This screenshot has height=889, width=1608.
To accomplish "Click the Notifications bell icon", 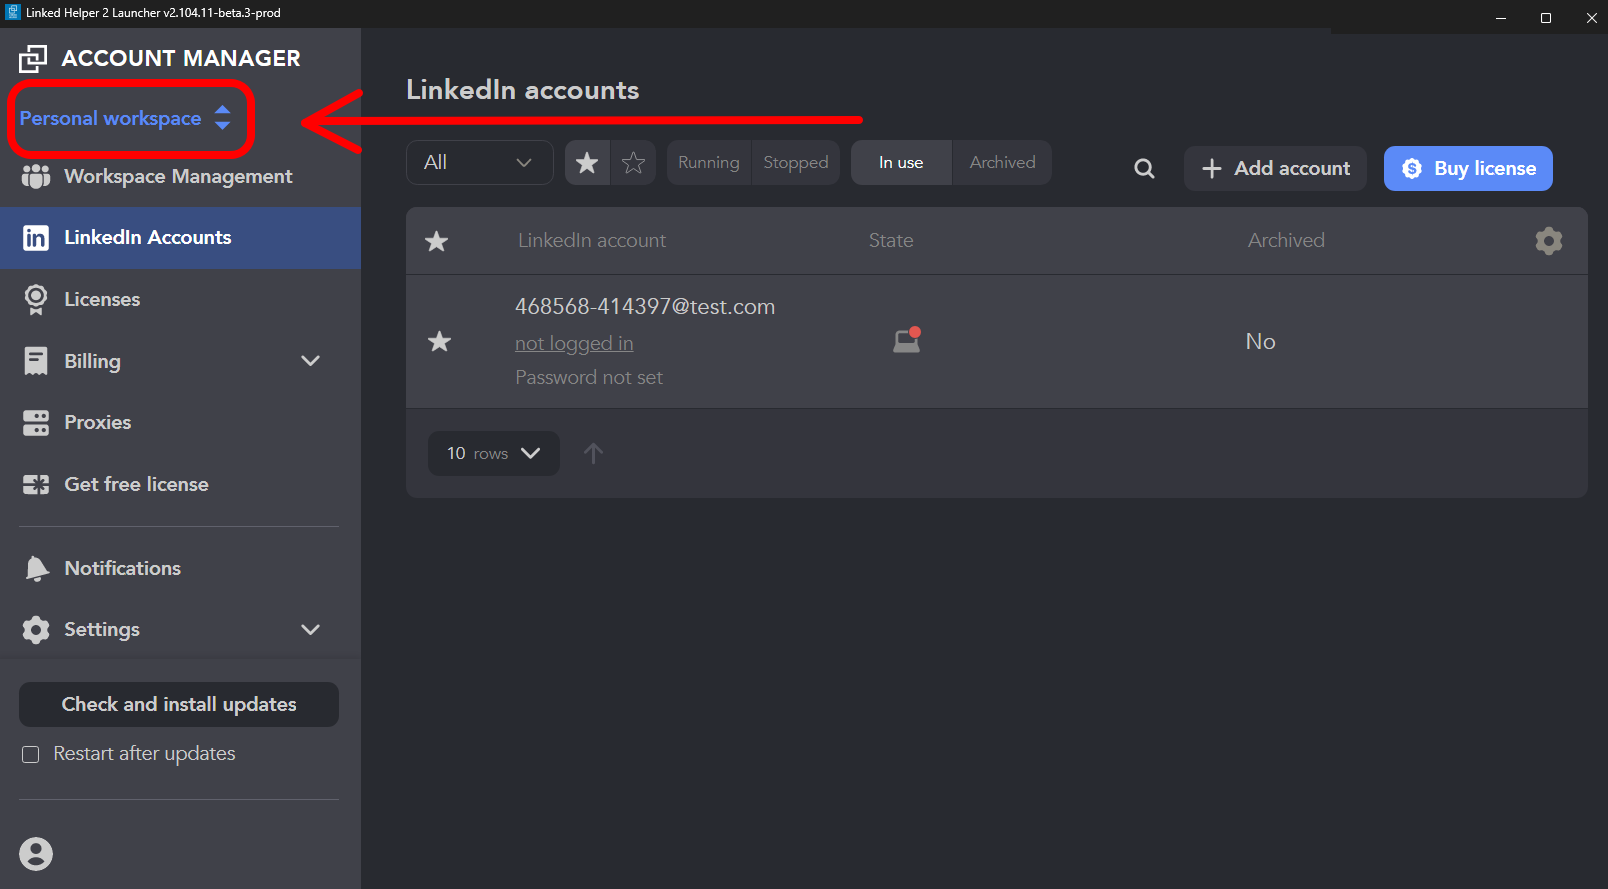I will [x=37, y=569].
